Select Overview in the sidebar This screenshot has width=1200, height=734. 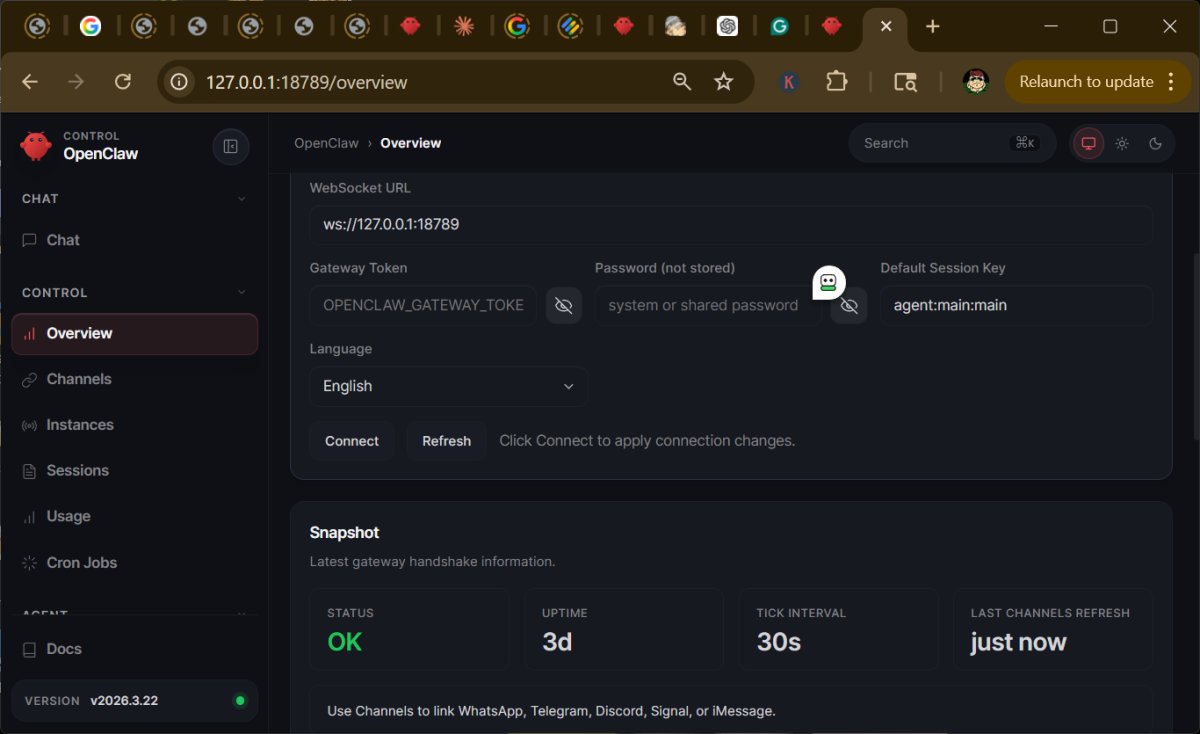(x=134, y=334)
